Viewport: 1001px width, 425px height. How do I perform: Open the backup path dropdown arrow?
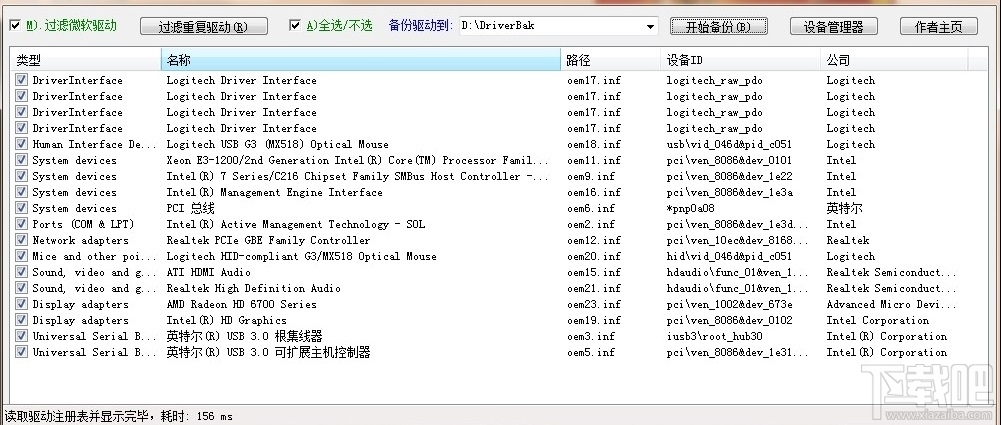[x=651, y=27]
